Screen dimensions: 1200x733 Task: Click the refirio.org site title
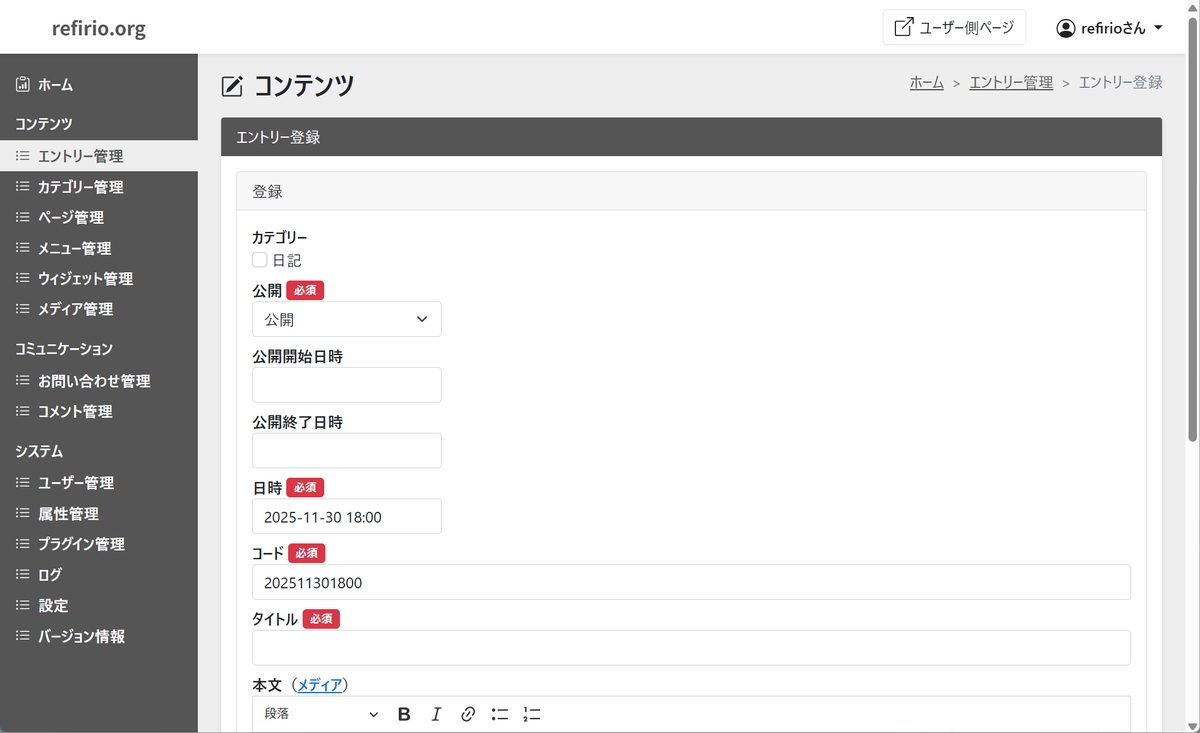click(99, 28)
